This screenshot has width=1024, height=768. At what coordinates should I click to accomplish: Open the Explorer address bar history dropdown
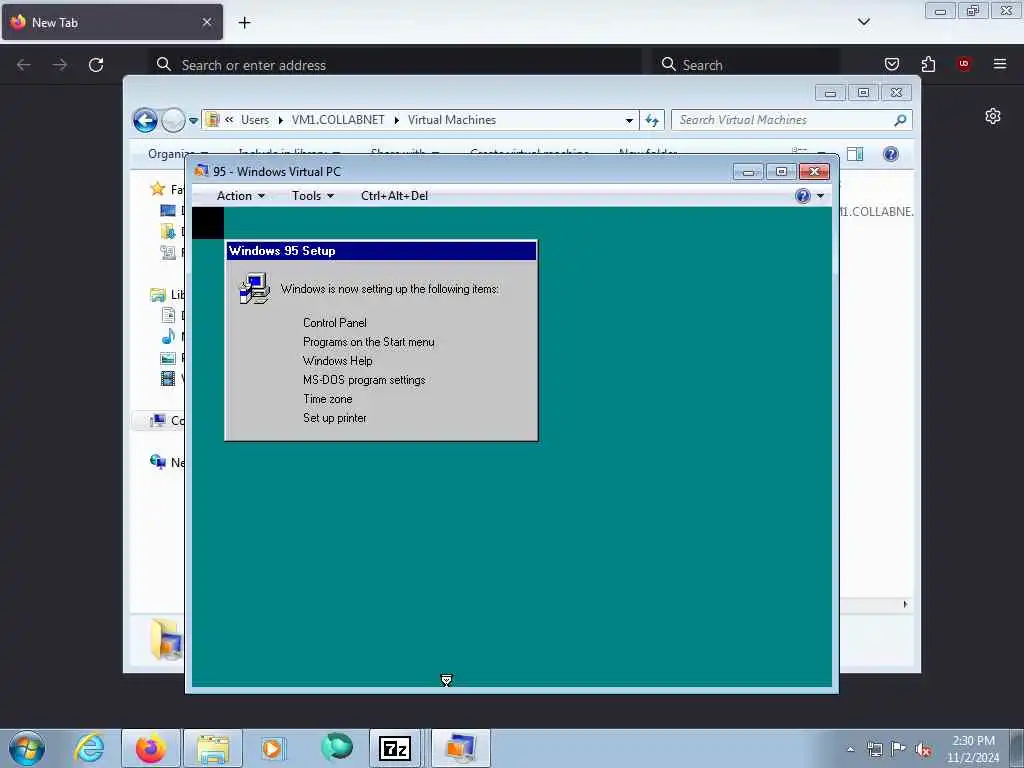(629, 120)
